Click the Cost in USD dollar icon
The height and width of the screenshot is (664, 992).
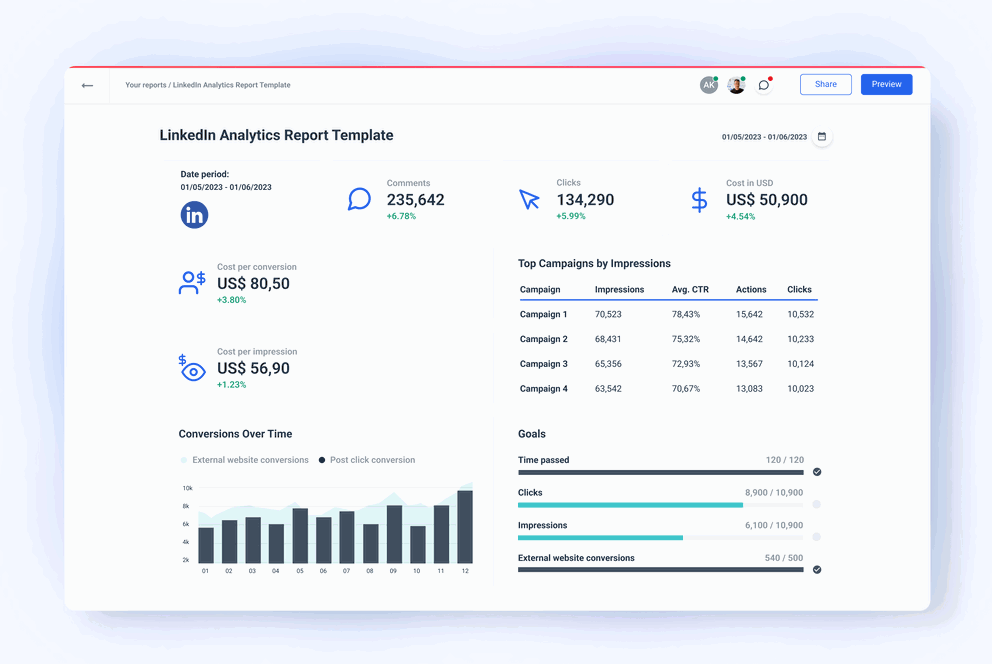point(699,199)
